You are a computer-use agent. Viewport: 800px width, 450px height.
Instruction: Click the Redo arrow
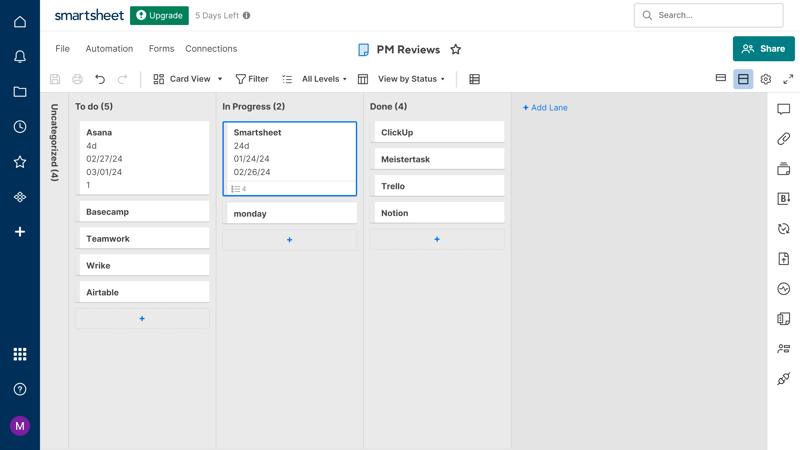122,79
